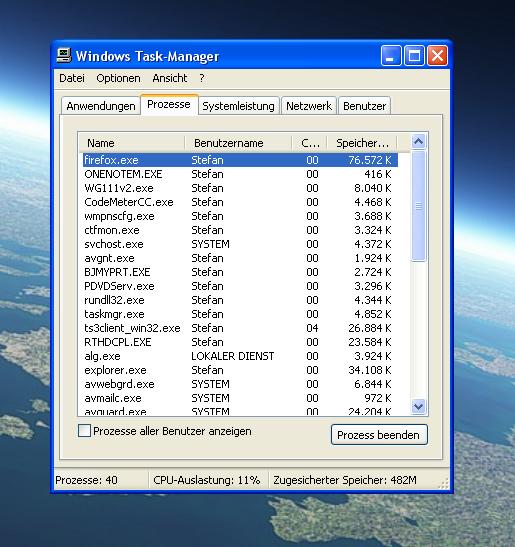The height and width of the screenshot is (547, 515).
Task: Click memory value 26.884 K
Action: [x=370, y=328]
